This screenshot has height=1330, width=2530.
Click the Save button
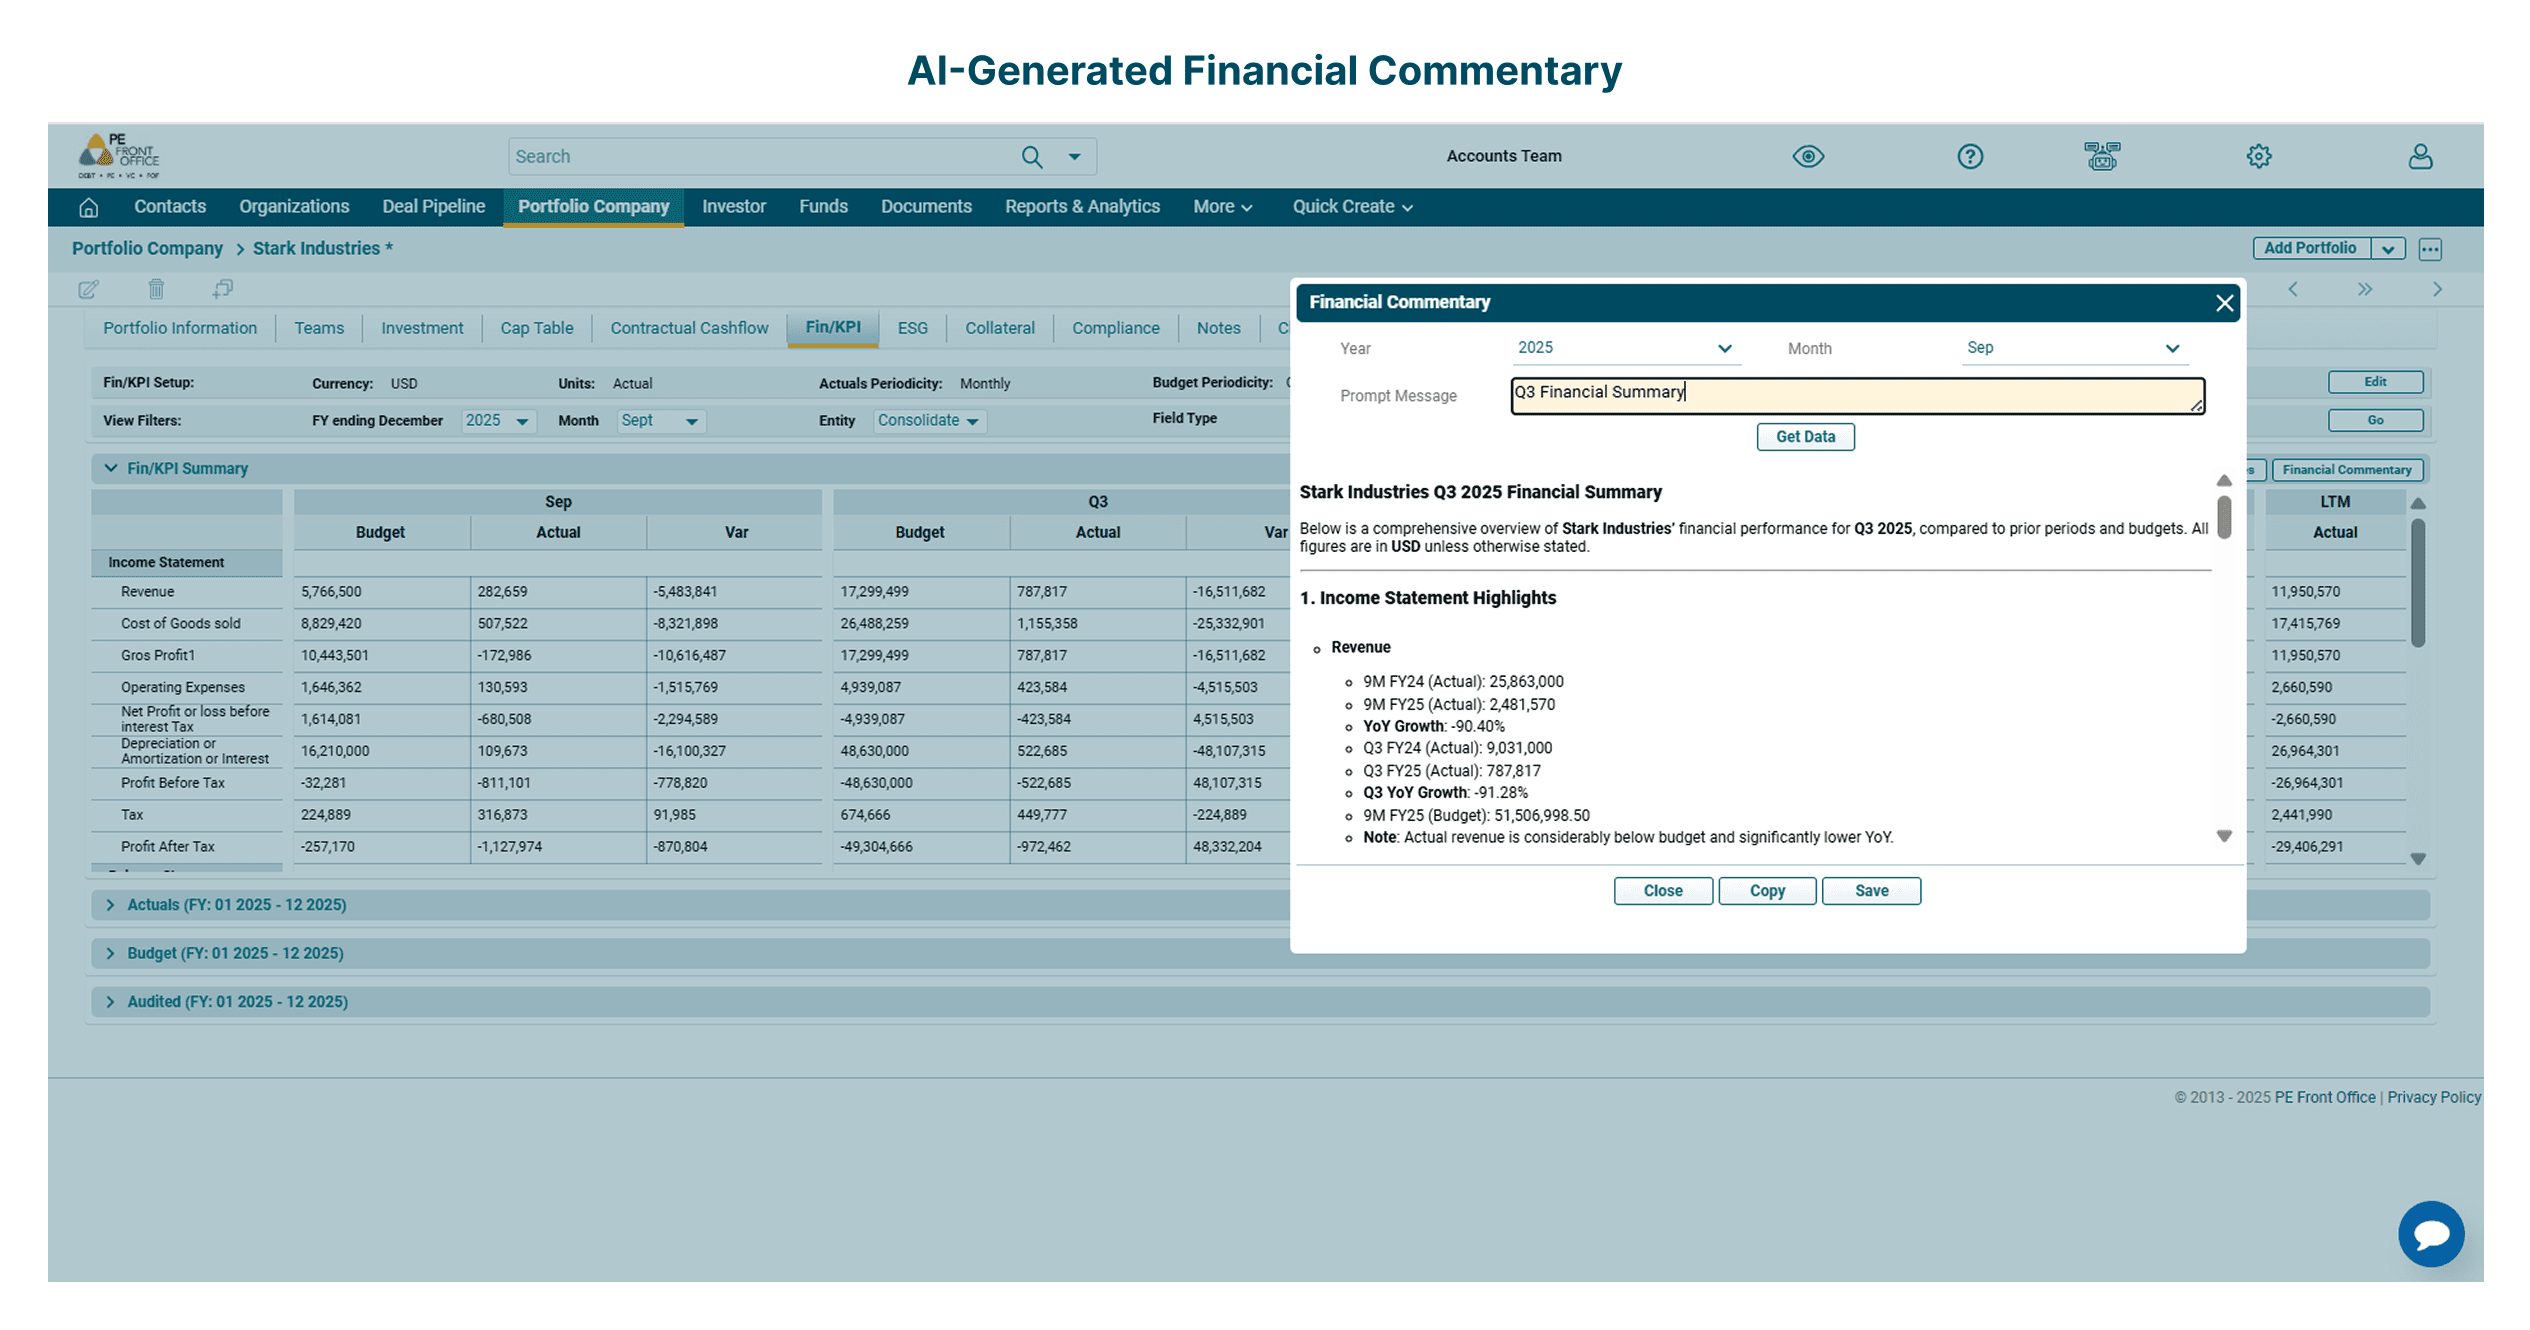pyautogui.click(x=1871, y=891)
